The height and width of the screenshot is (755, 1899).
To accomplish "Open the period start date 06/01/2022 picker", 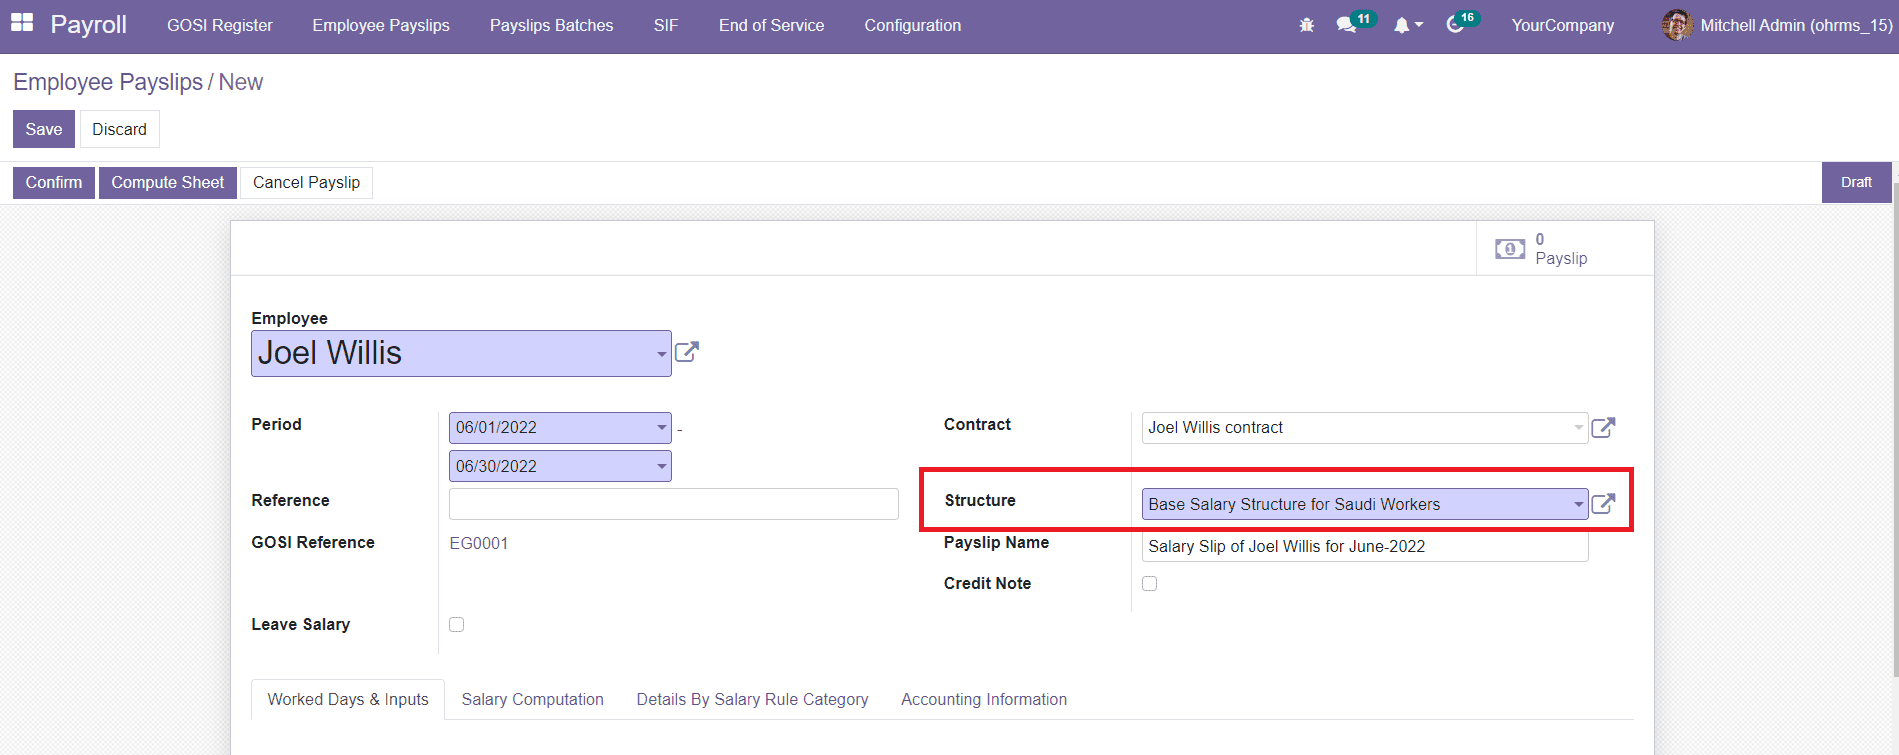I will point(661,428).
